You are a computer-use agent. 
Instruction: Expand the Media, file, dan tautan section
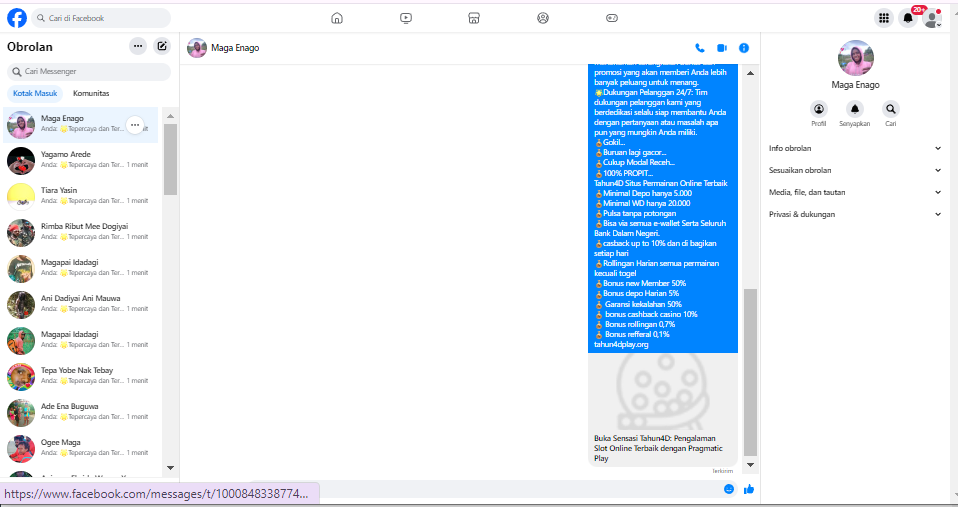coord(855,192)
